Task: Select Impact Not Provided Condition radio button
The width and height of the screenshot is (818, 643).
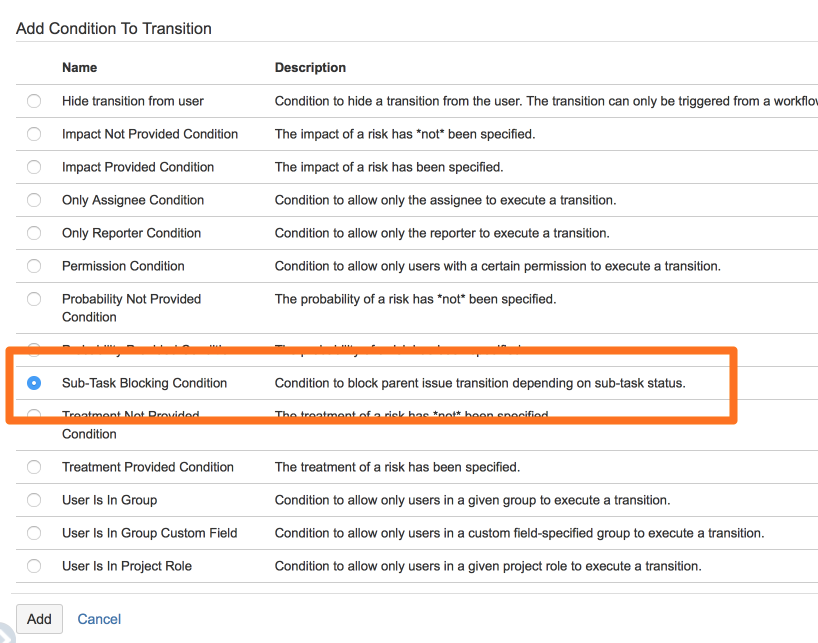Action: (x=34, y=134)
